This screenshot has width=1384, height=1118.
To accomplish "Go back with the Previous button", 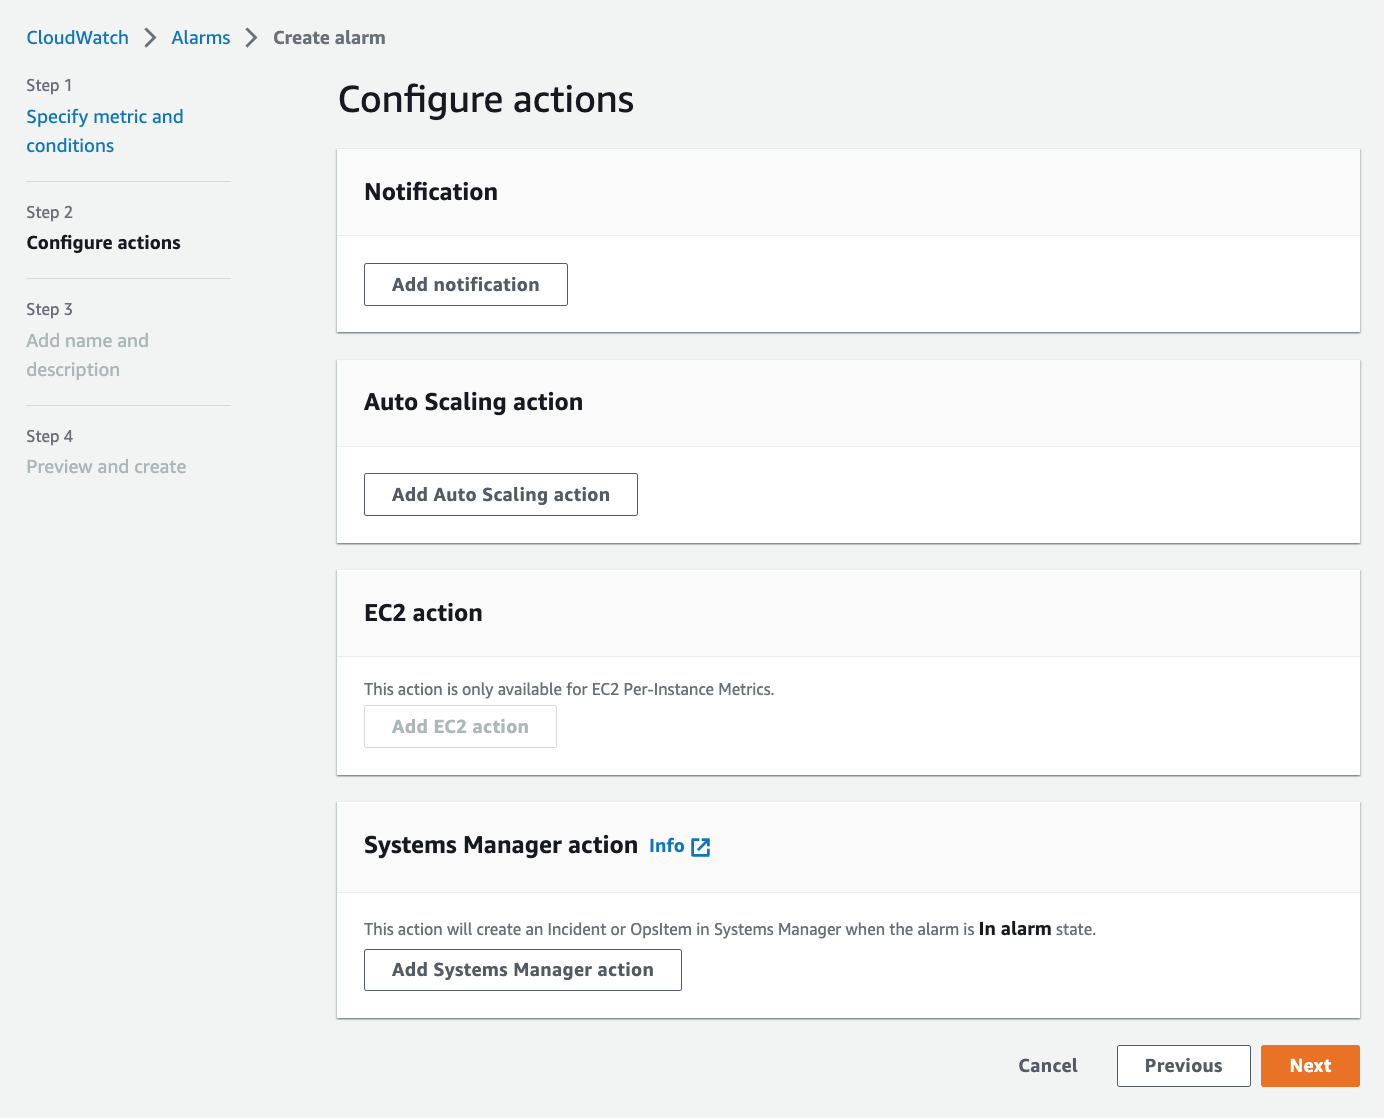I will (1184, 1066).
